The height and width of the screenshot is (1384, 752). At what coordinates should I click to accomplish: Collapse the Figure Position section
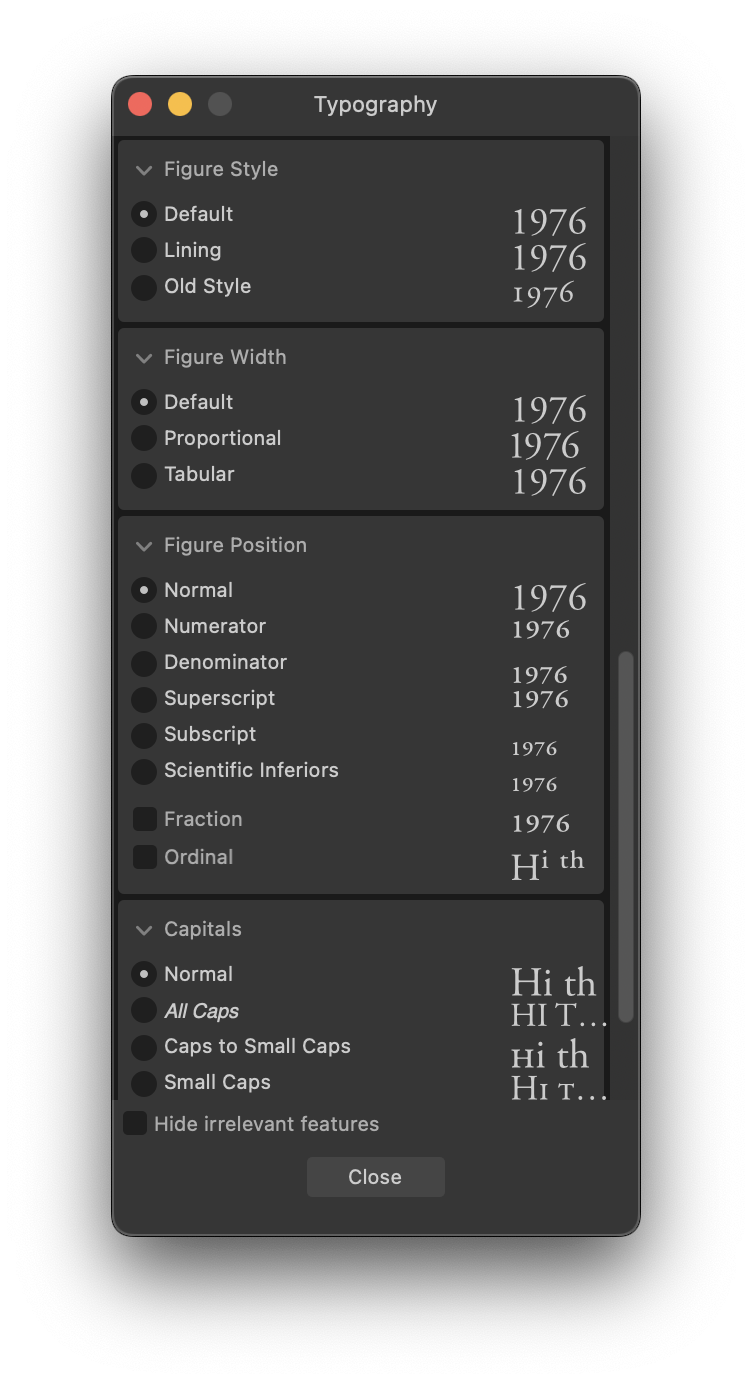point(143,546)
